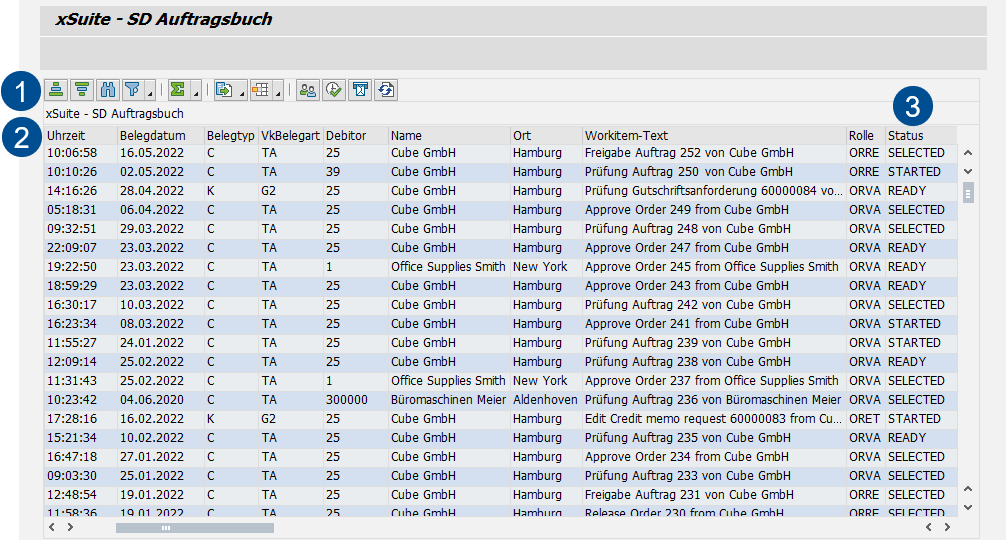The width and height of the screenshot is (1006, 540).
Task: Open the export options dropdown arrow
Action: (242, 94)
